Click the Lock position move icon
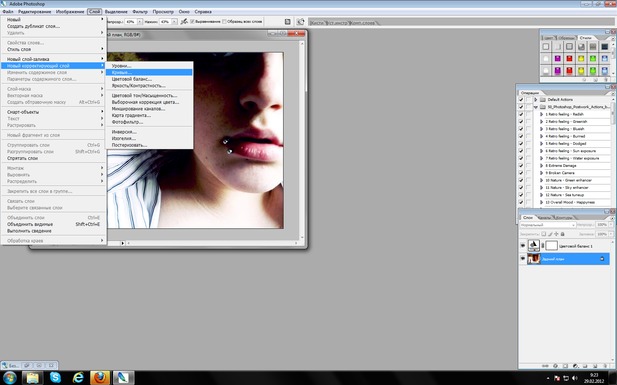617x385 pixels. point(556,234)
